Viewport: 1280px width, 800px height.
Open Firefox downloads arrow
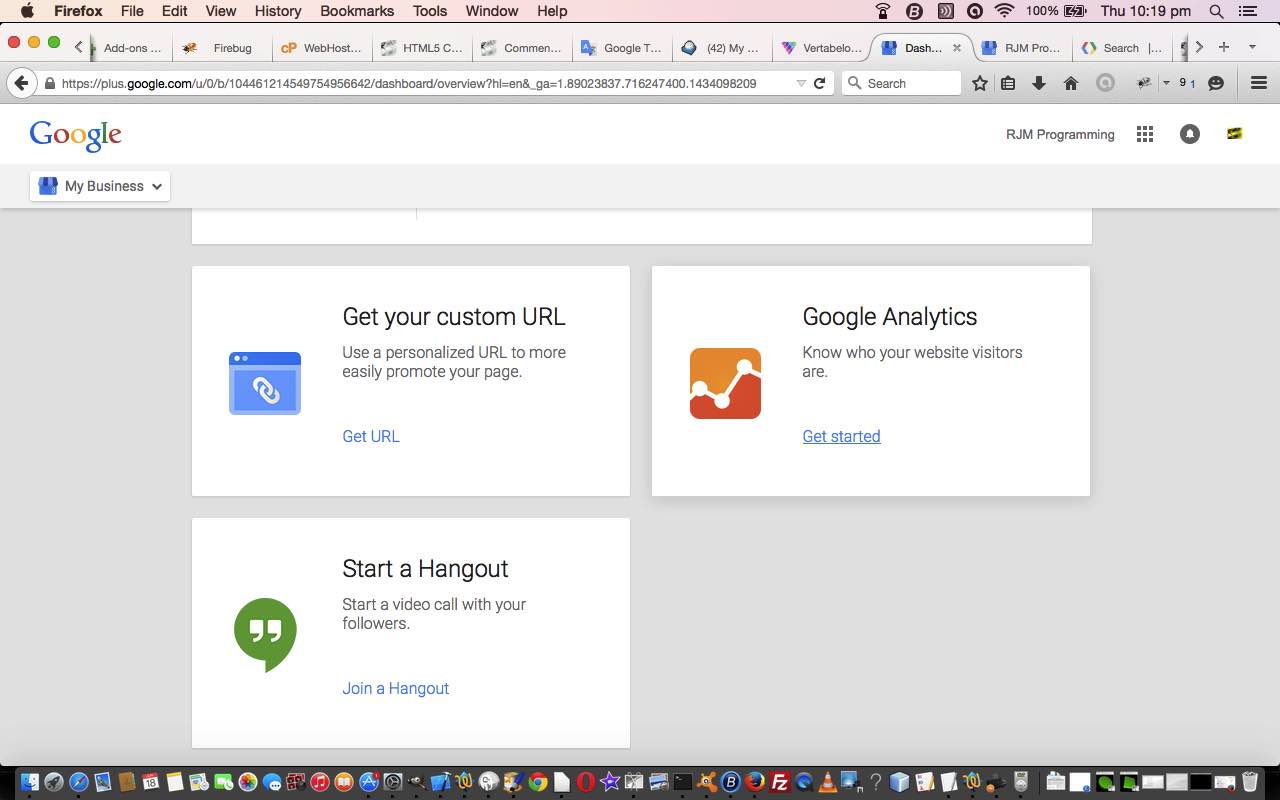coord(1039,83)
